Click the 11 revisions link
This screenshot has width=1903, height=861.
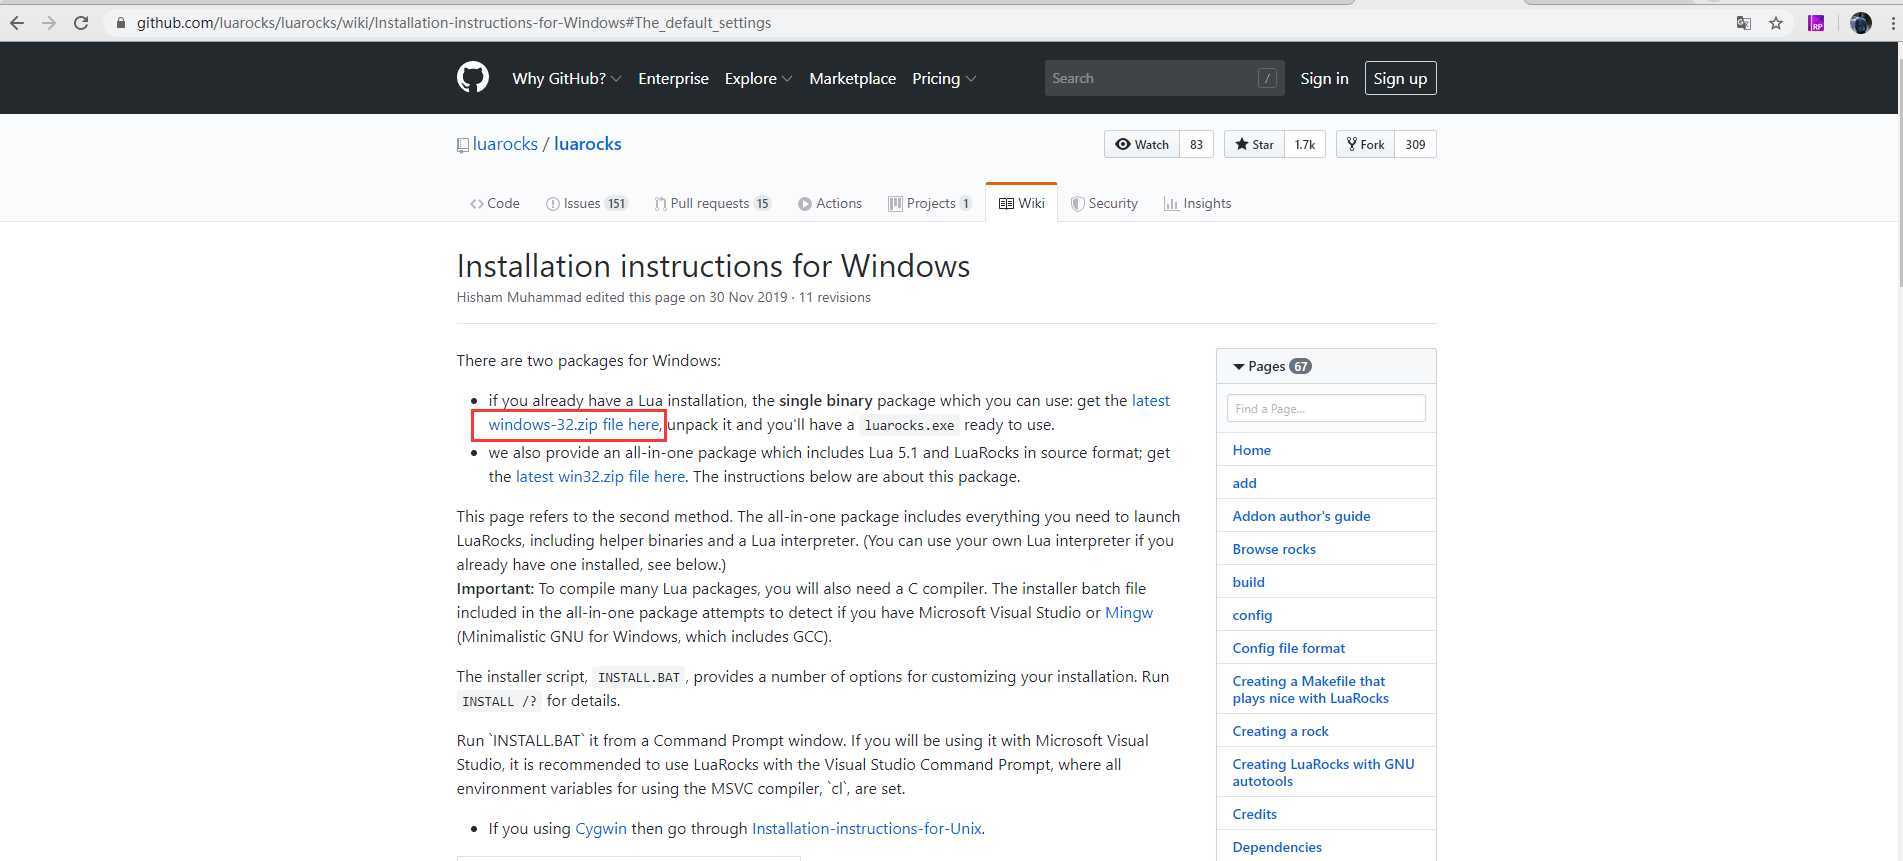[x=835, y=297]
